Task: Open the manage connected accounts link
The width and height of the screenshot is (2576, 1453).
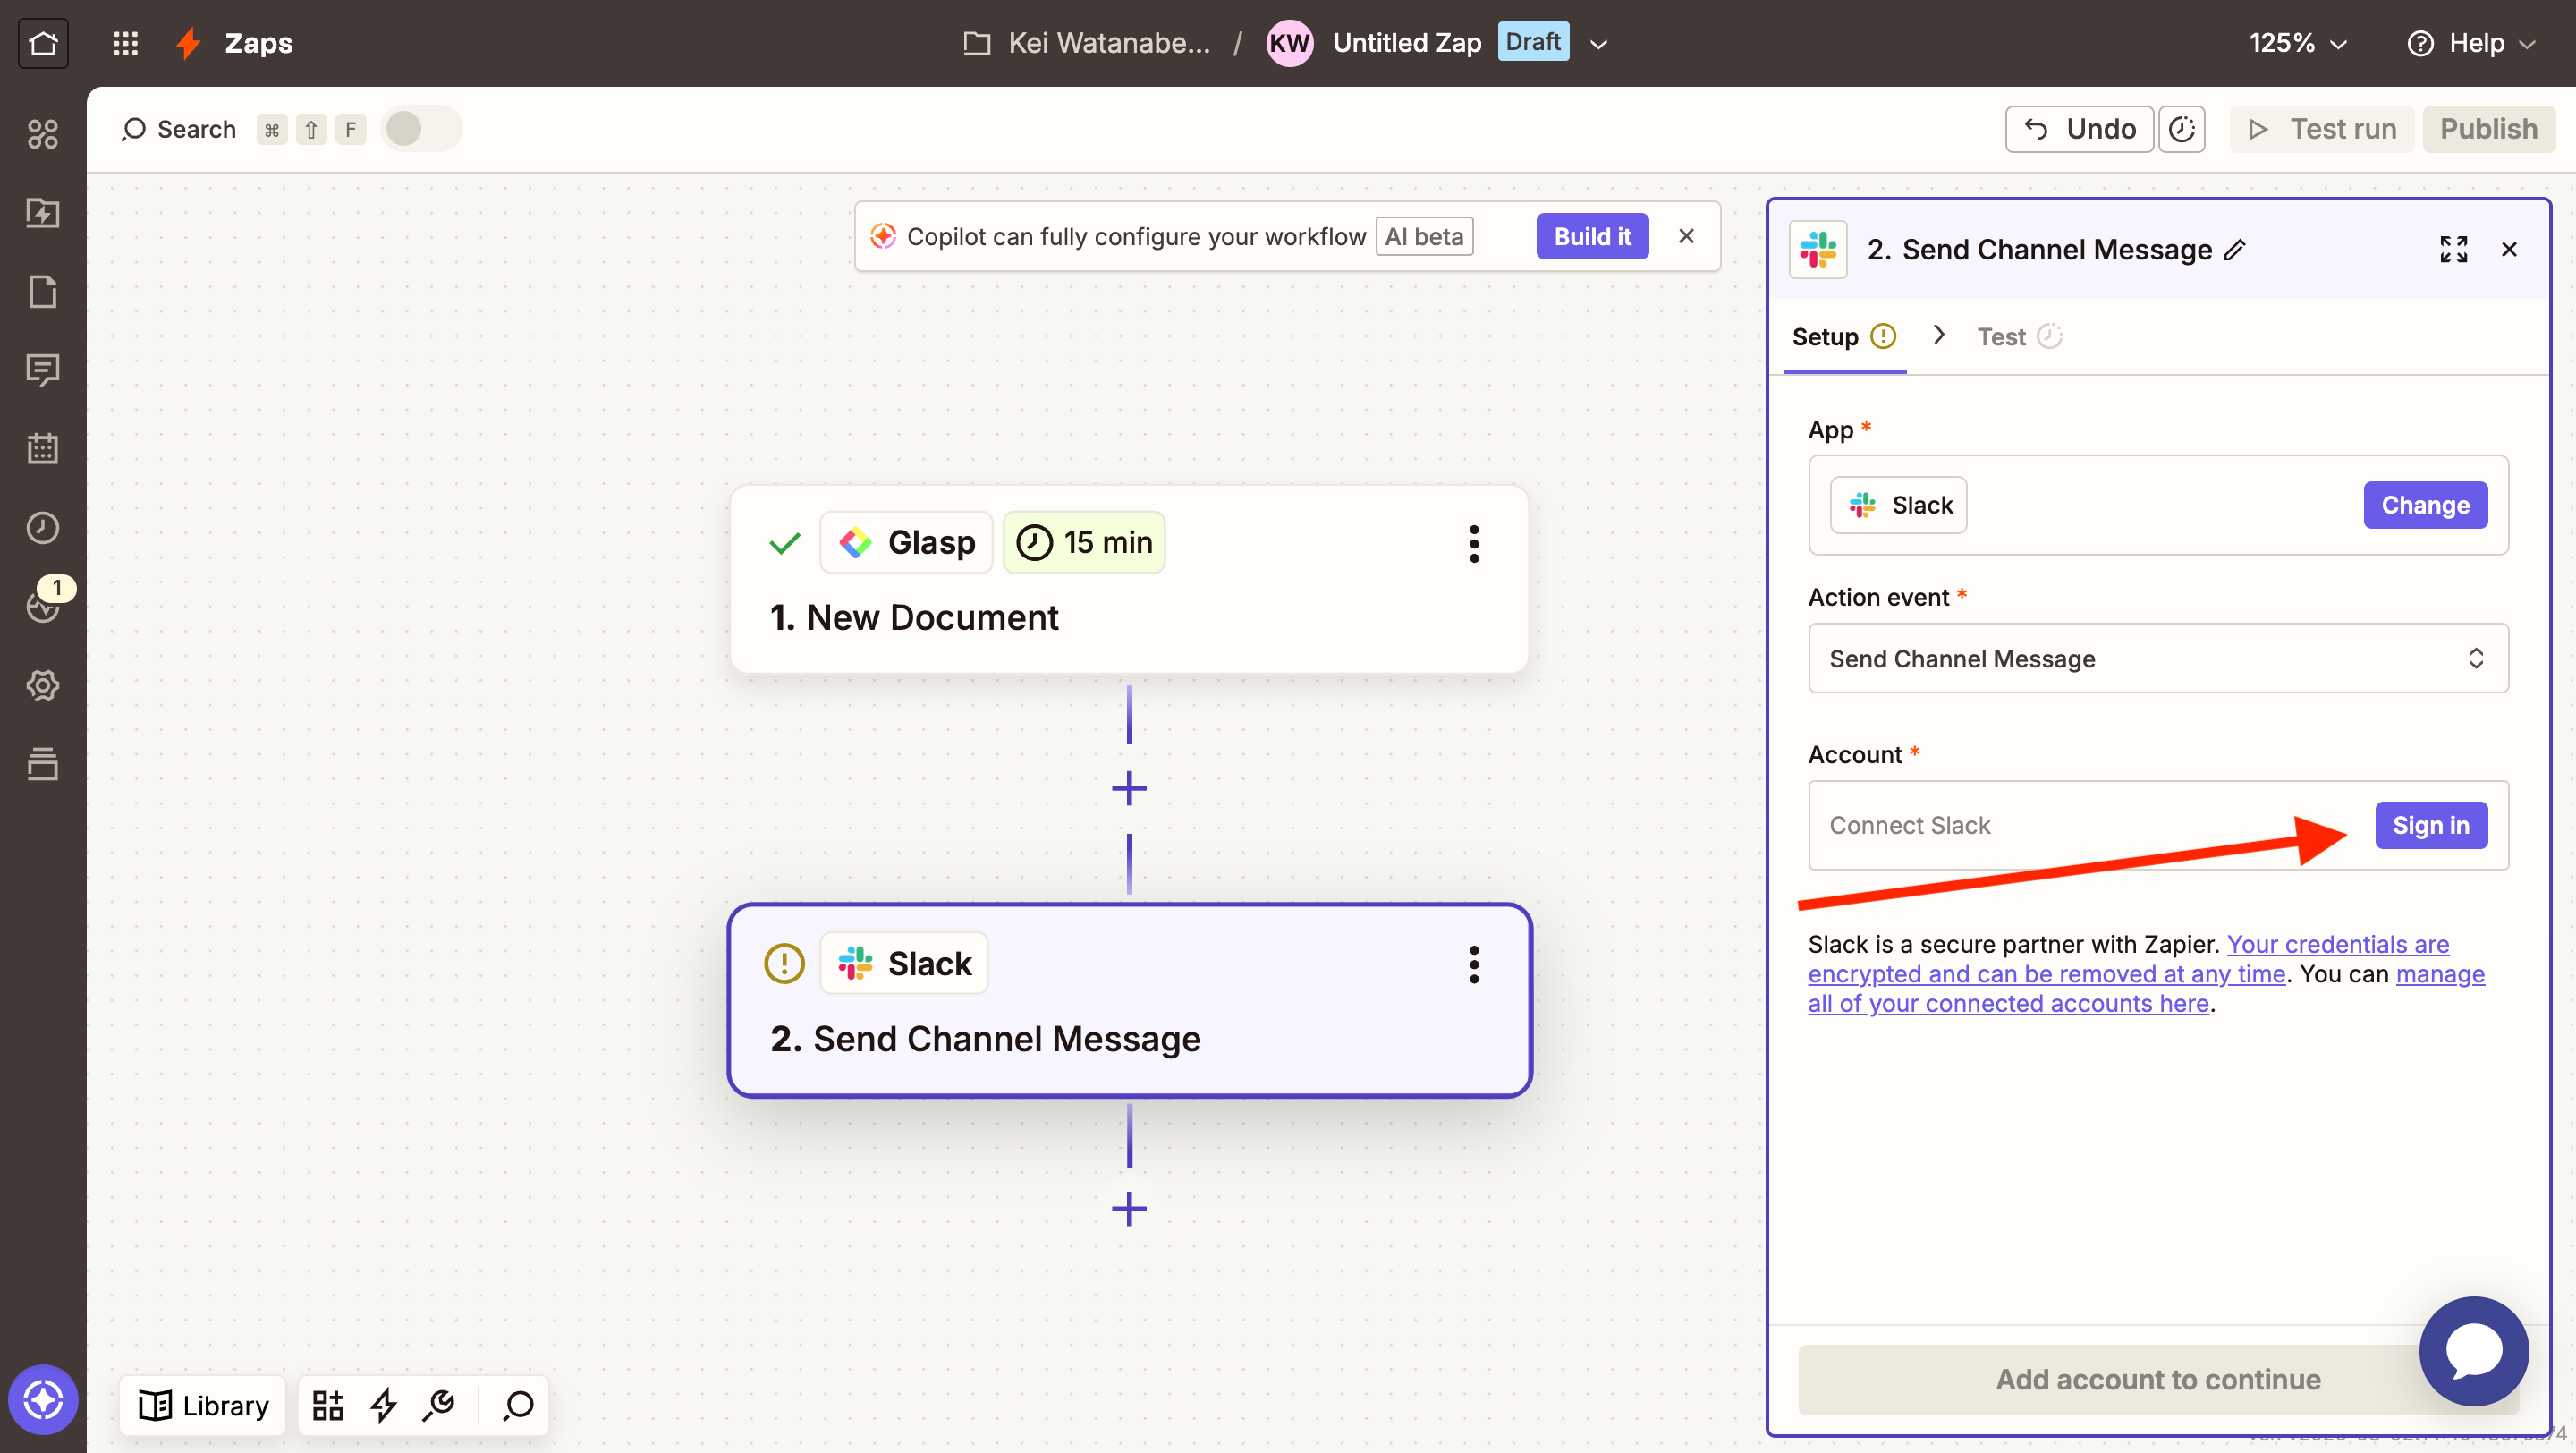Action: point(2007,1003)
